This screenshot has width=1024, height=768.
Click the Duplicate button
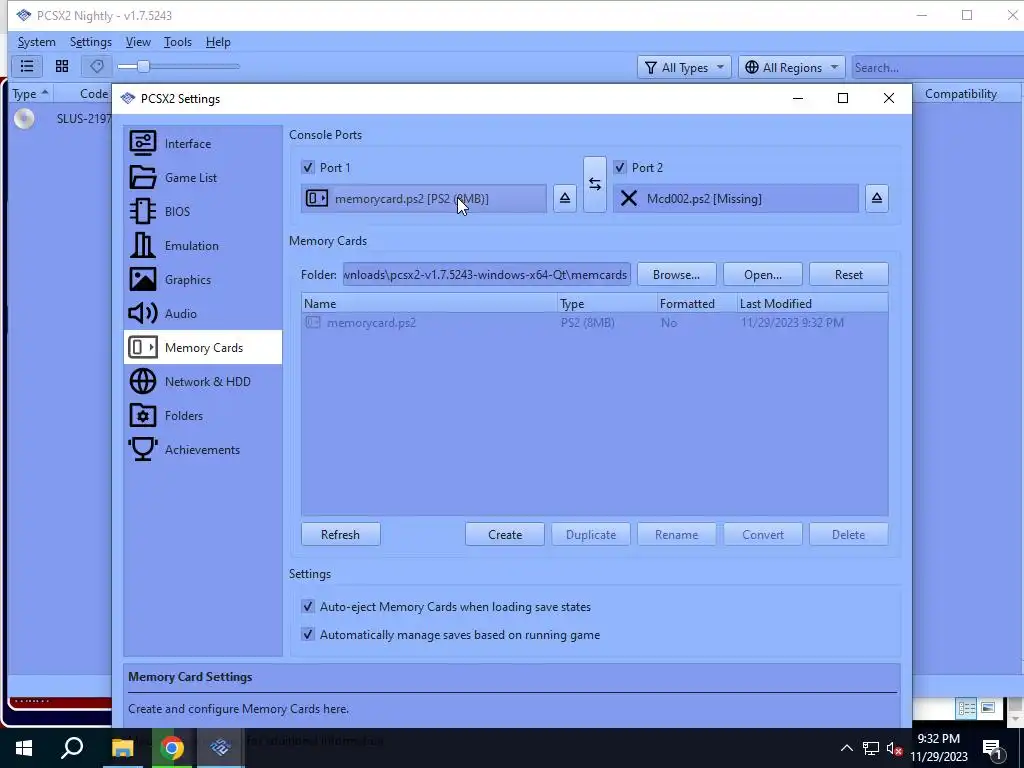[x=591, y=534]
